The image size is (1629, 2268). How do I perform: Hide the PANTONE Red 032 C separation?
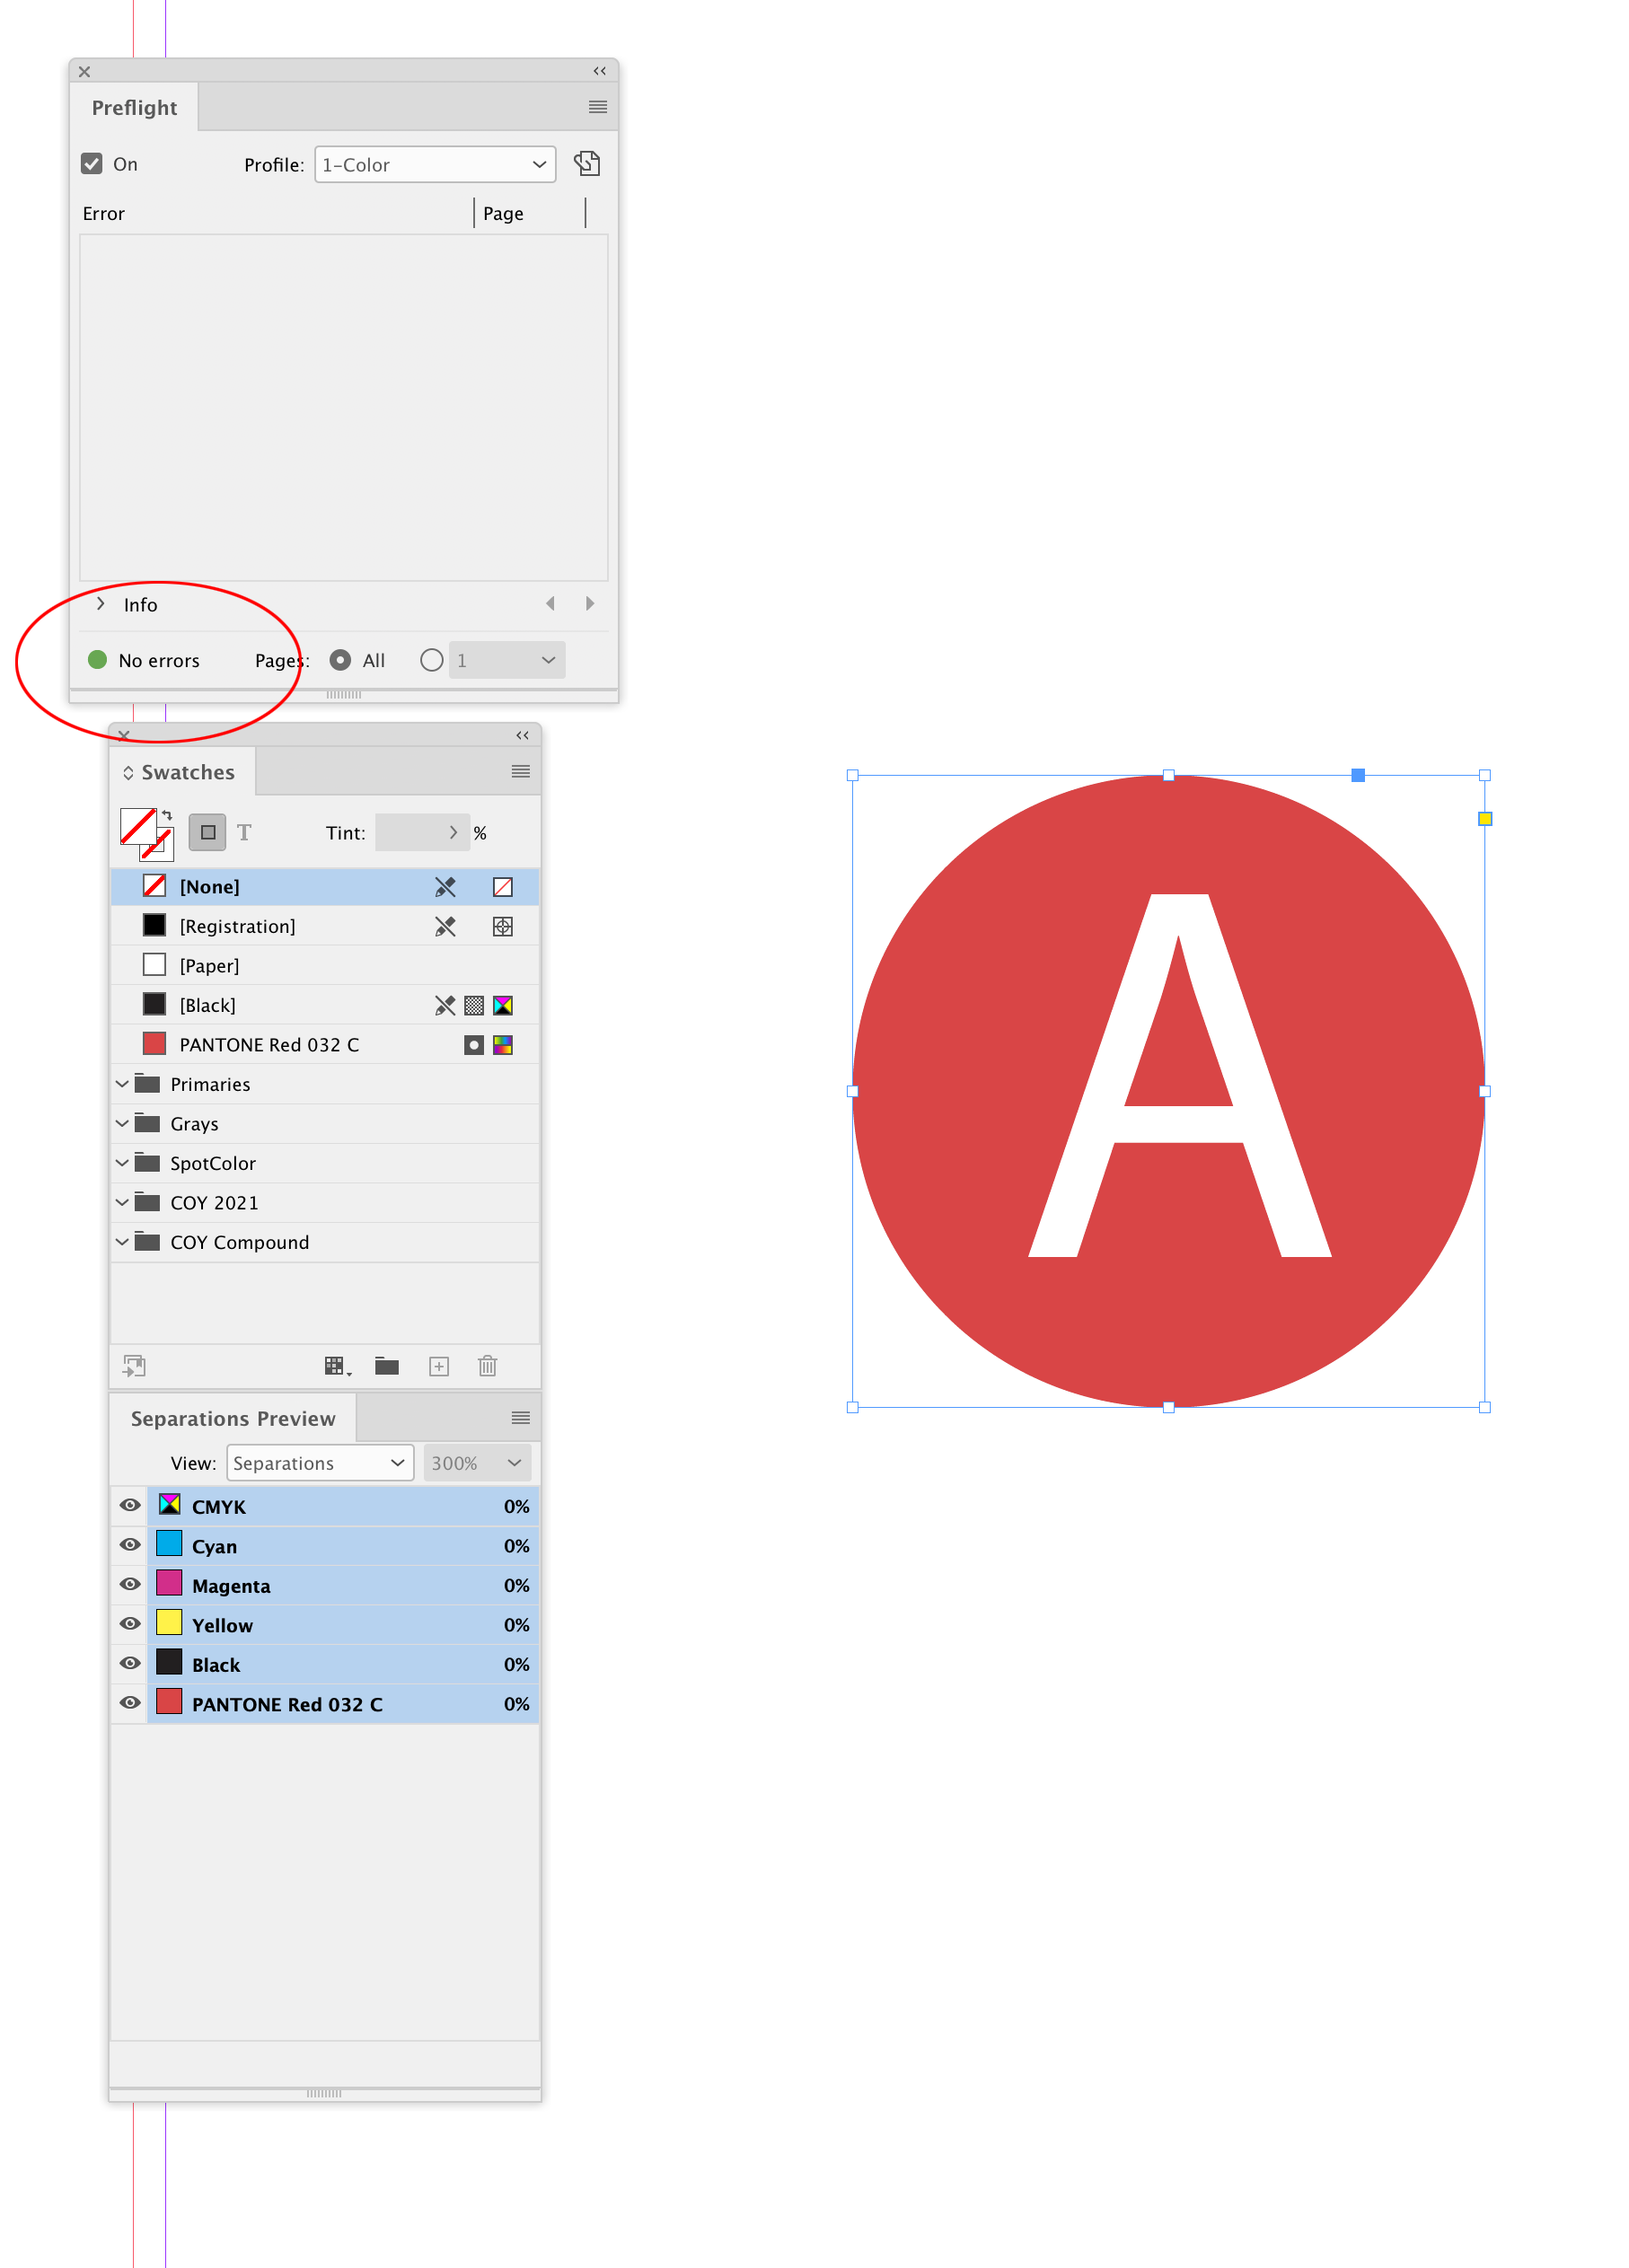(x=130, y=1703)
